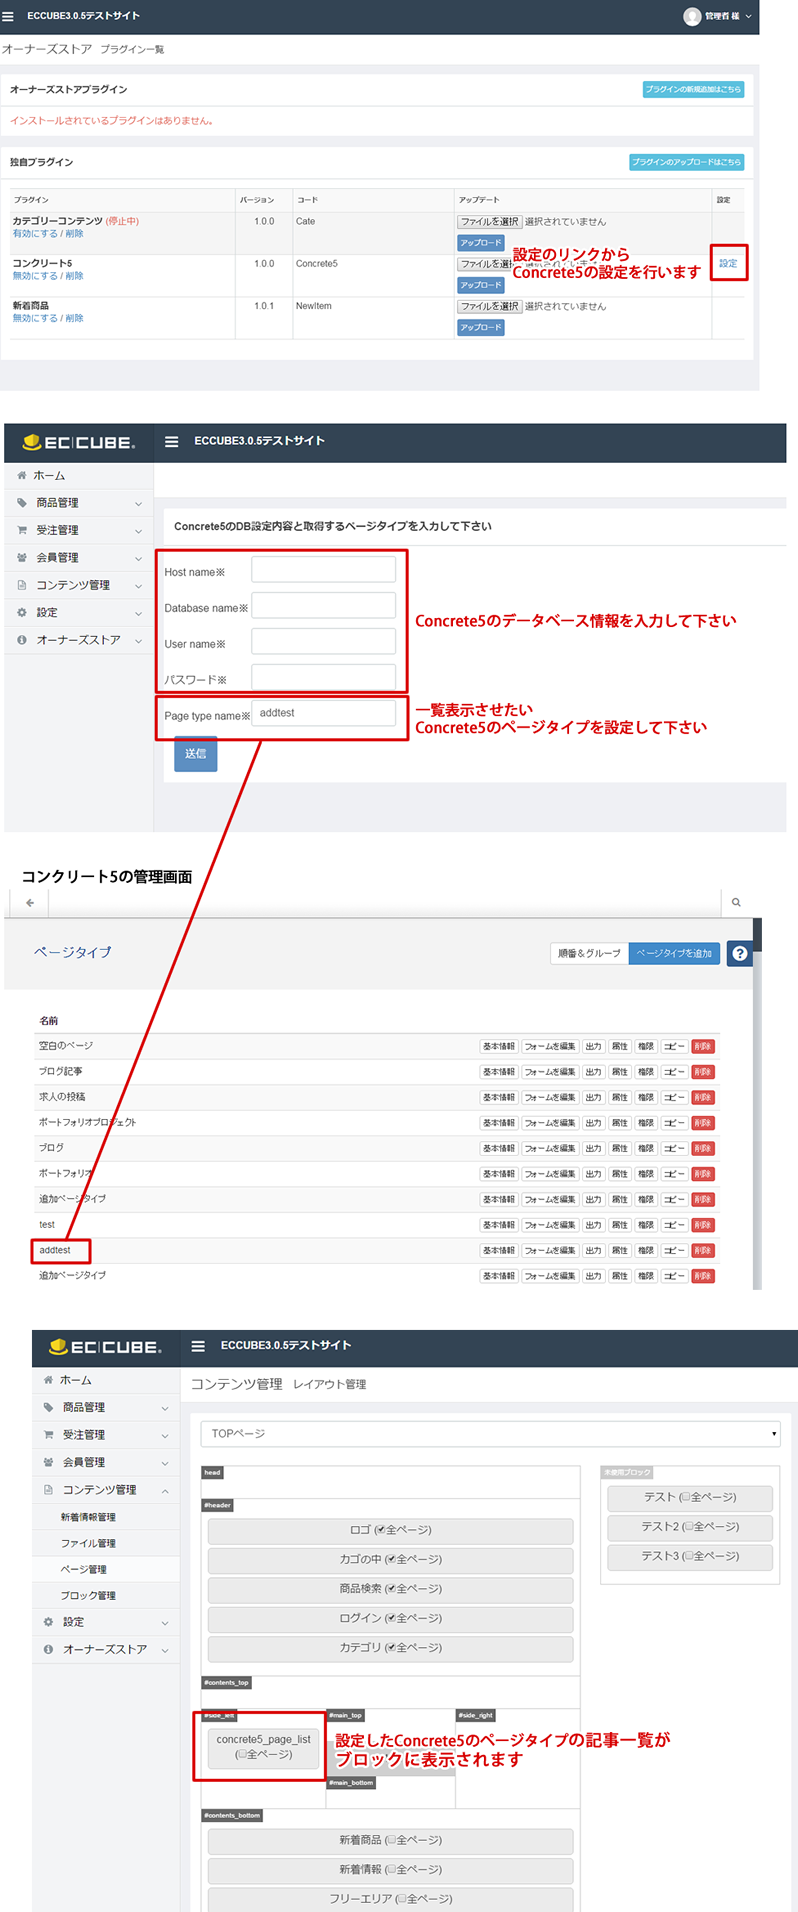Click red 削除 button in ブログ記事 row
This screenshot has width=798, height=1912.
(x=703, y=1072)
